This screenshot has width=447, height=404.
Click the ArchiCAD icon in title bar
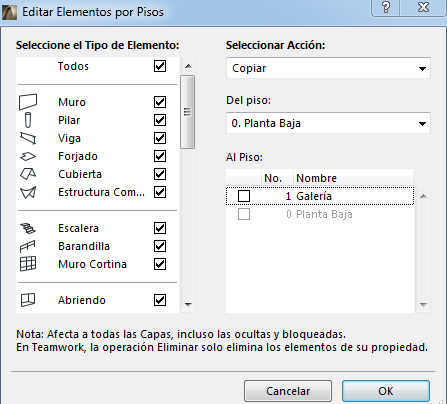point(9,12)
